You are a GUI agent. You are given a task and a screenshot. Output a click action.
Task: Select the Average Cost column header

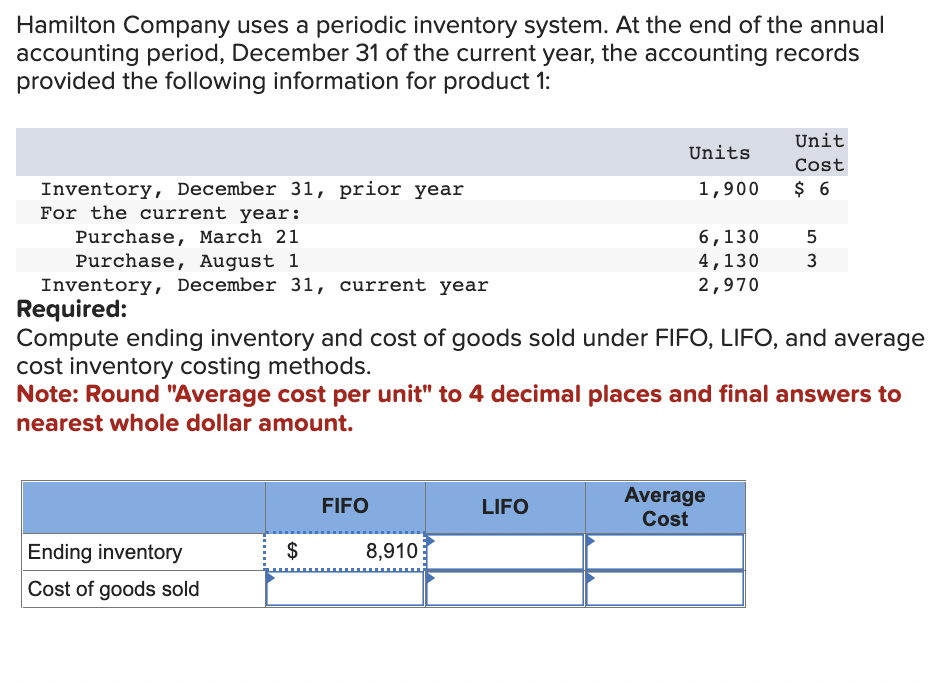click(x=665, y=507)
